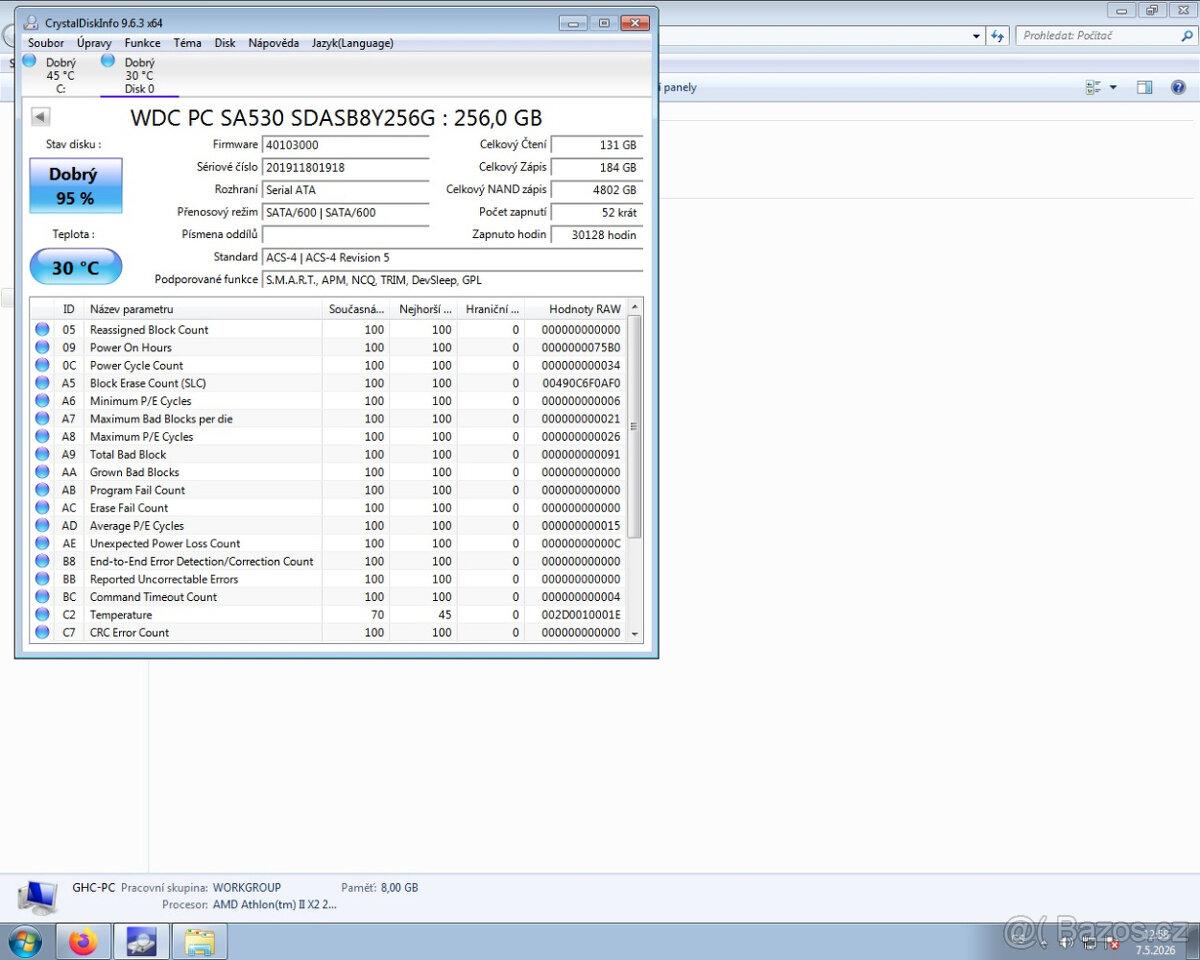
Task: Click status icon of Reported Uncorrectable Errors
Action: point(42,579)
